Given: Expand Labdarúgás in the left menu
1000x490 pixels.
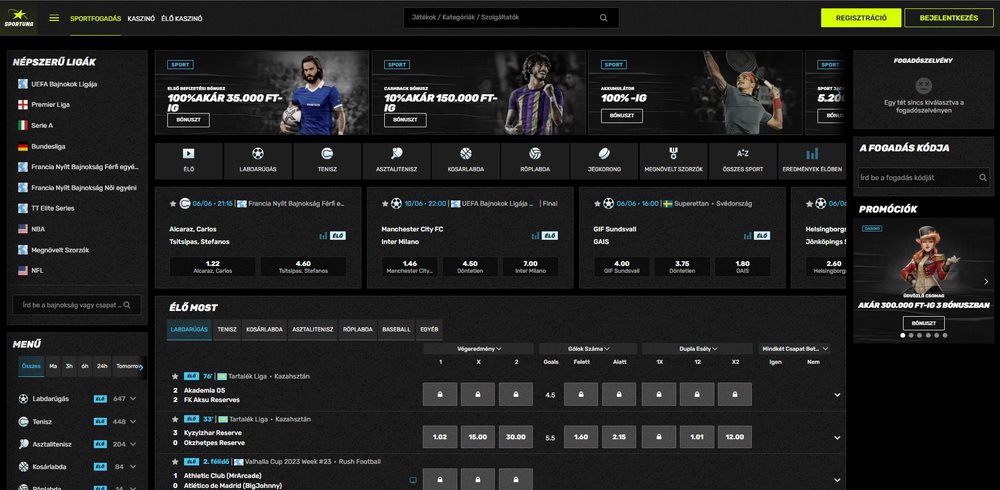Looking at the screenshot, I should point(133,398).
